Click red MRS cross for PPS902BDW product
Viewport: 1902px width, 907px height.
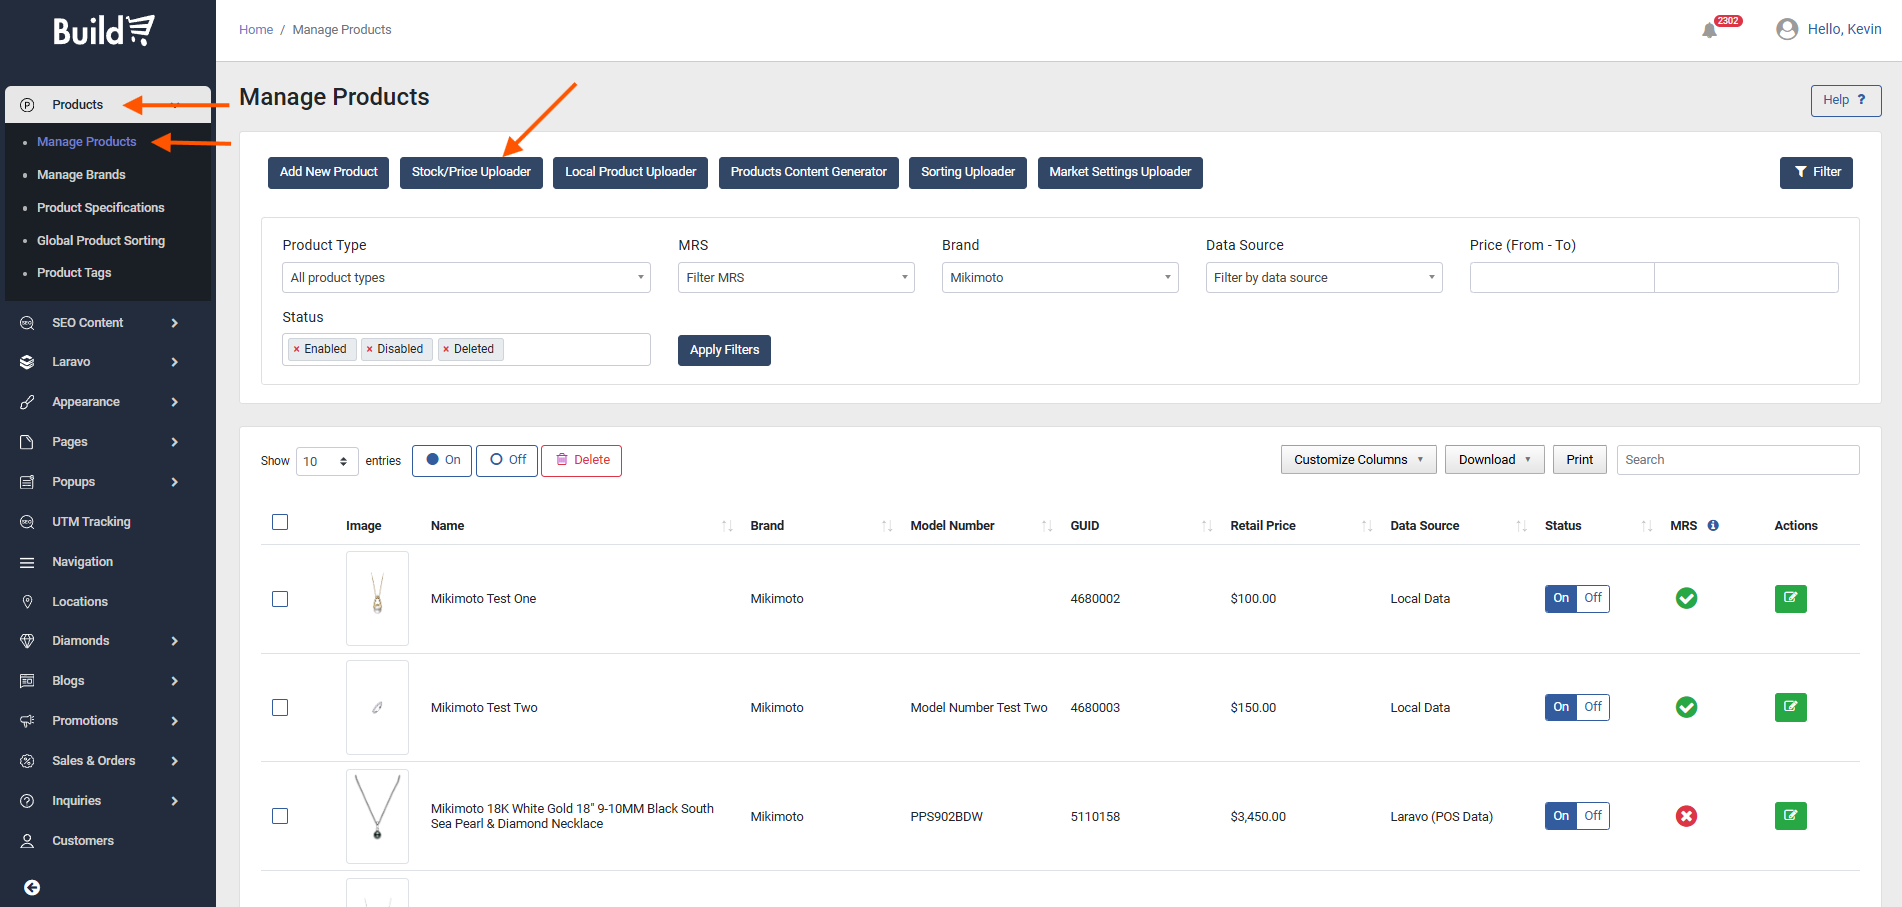[x=1686, y=816]
